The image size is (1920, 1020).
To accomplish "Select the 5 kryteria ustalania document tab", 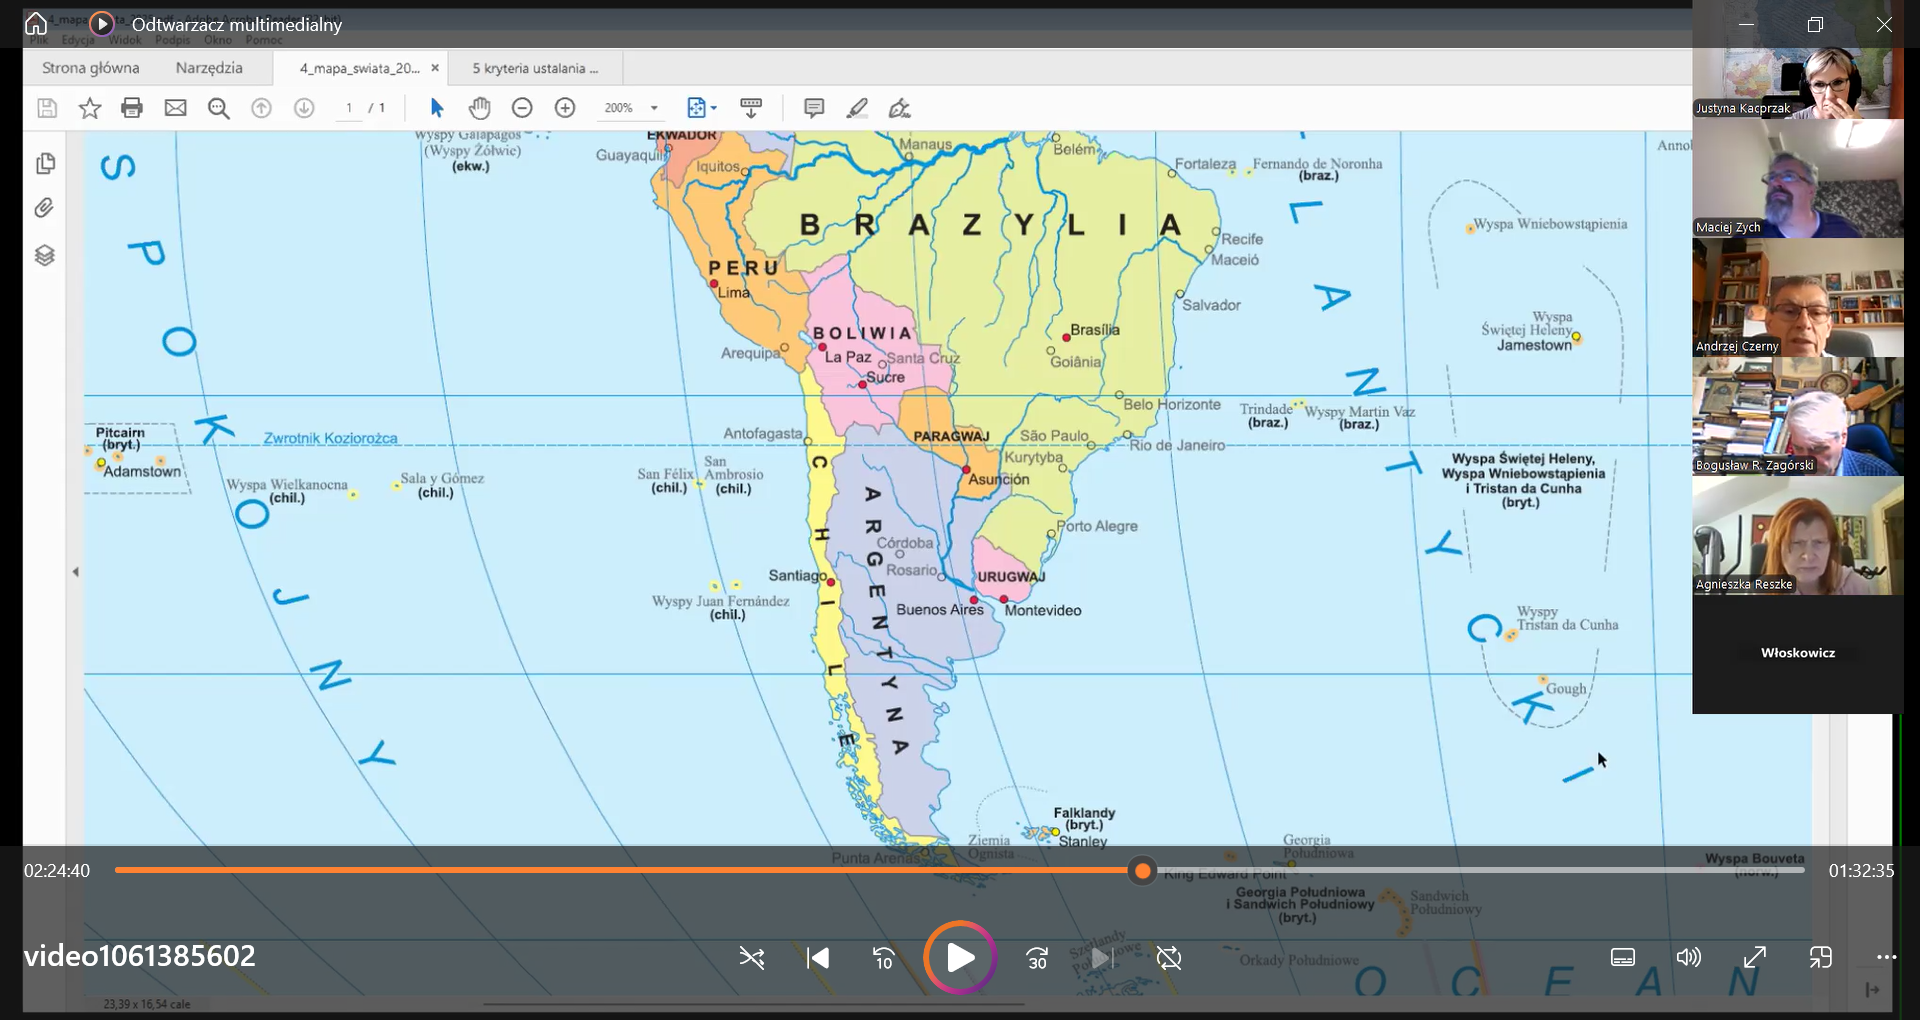I will click(x=535, y=68).
